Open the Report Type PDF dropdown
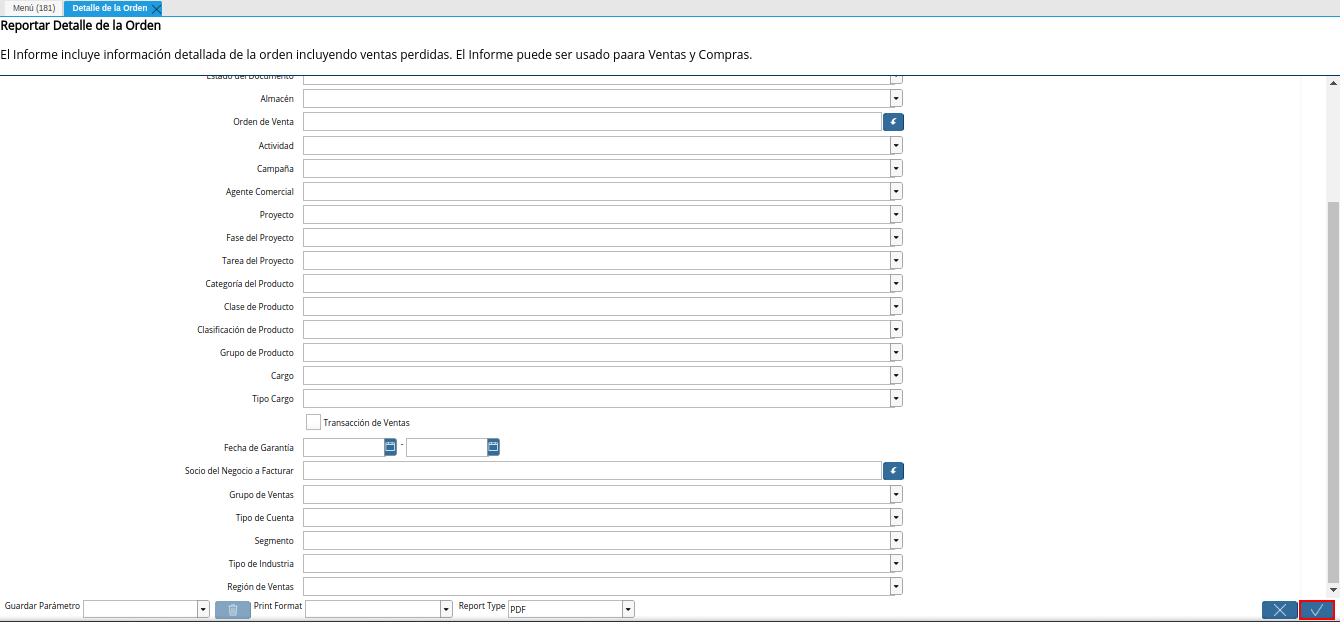This screenshot has width=1340, height=622. 628,609
